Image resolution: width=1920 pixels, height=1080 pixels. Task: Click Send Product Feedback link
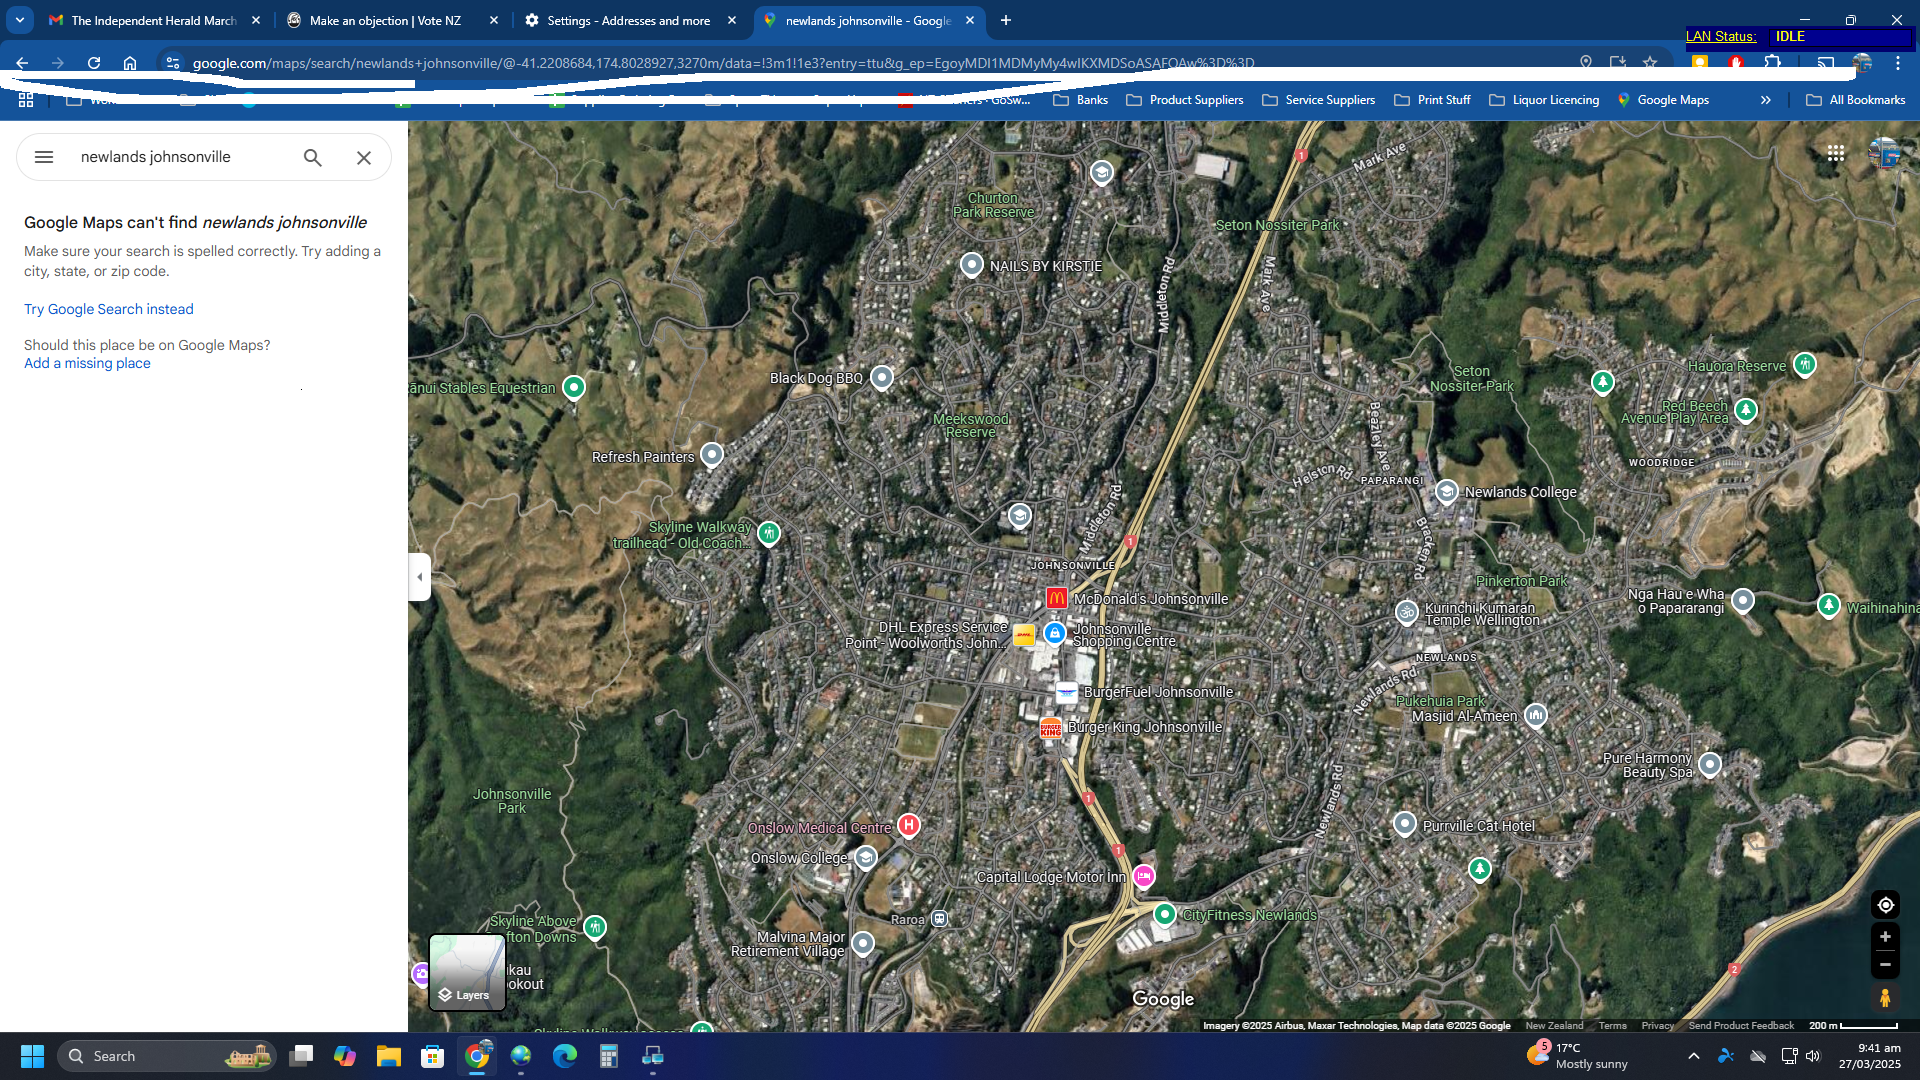pos(1741,1026)
